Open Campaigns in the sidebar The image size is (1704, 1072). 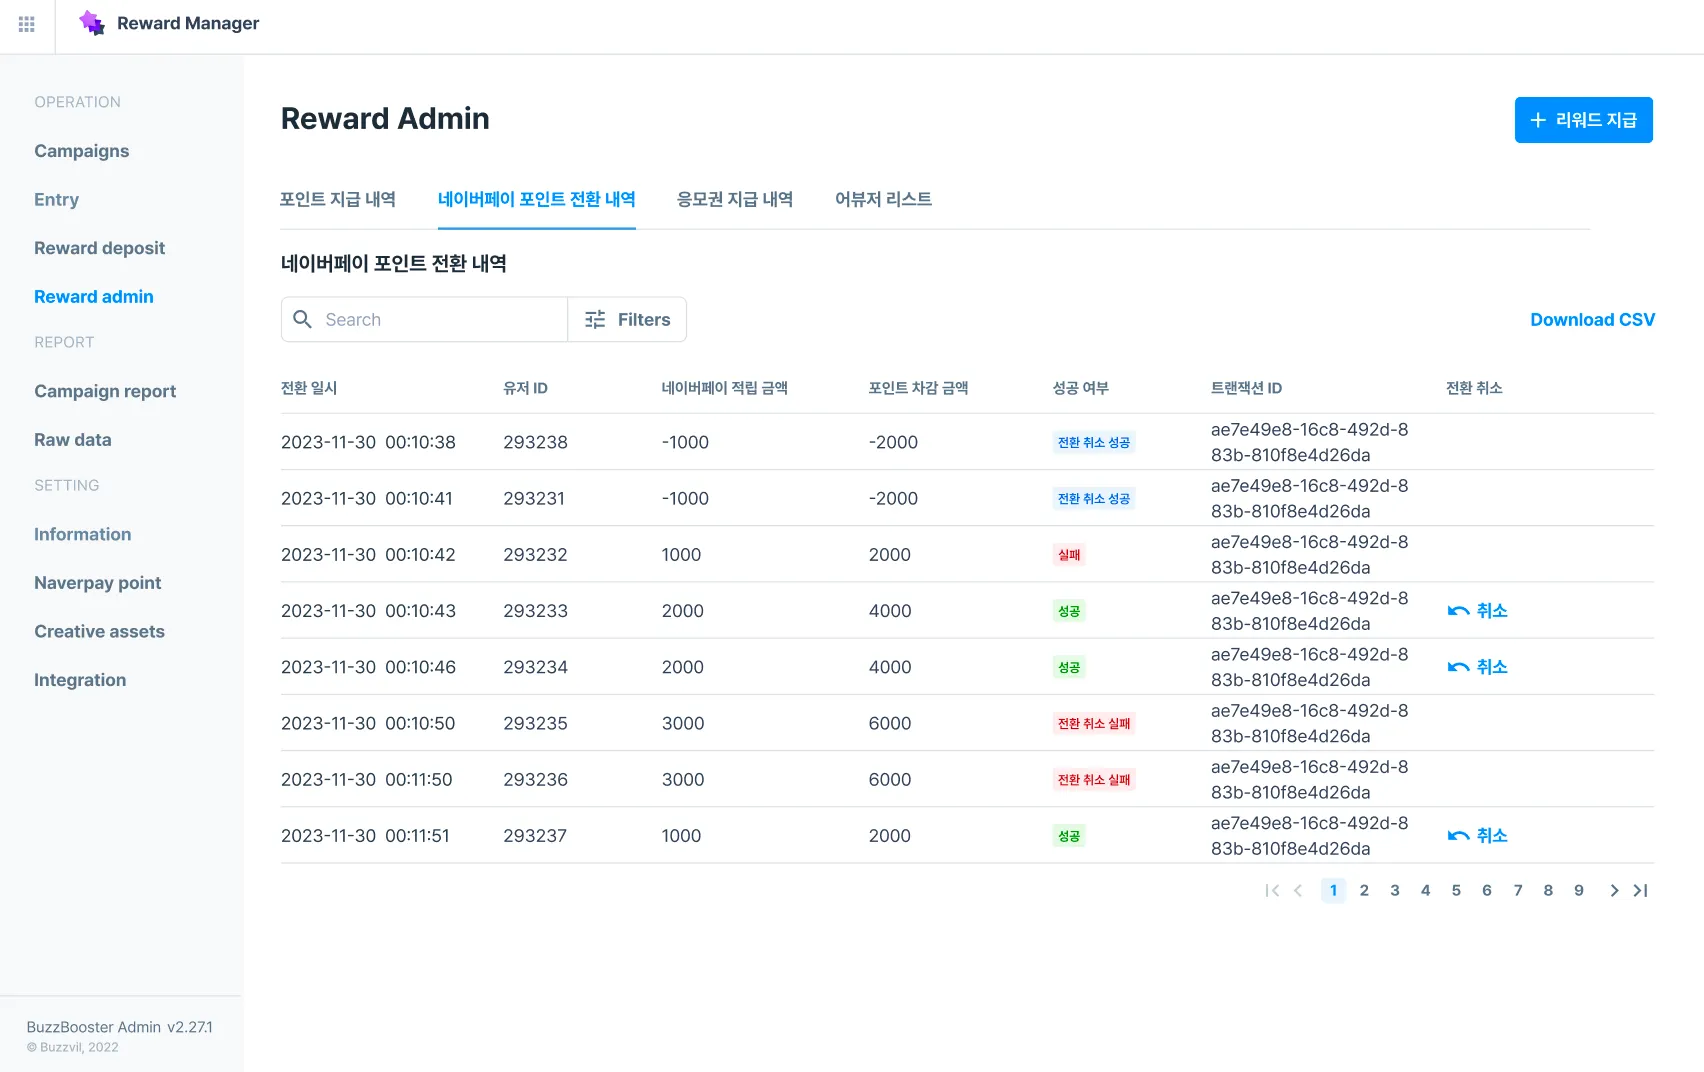[x=82, y=151]
